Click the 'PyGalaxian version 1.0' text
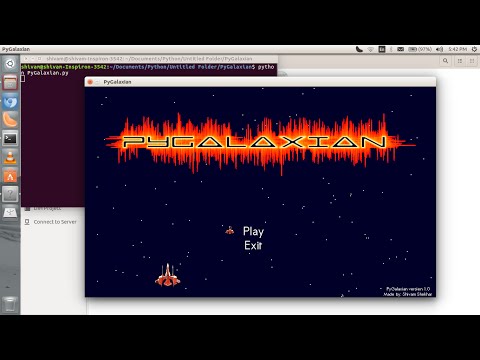 pos(408,289)
